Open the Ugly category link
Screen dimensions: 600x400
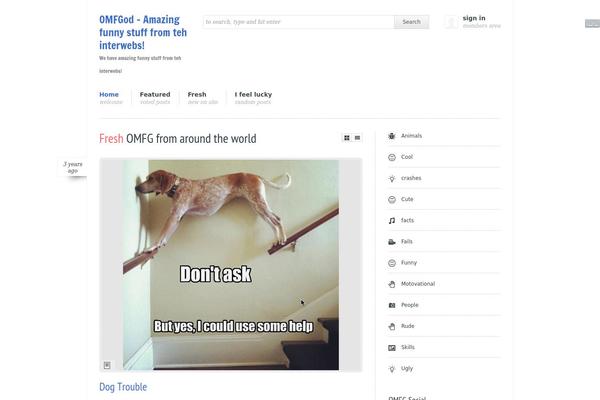coord(407,368)
